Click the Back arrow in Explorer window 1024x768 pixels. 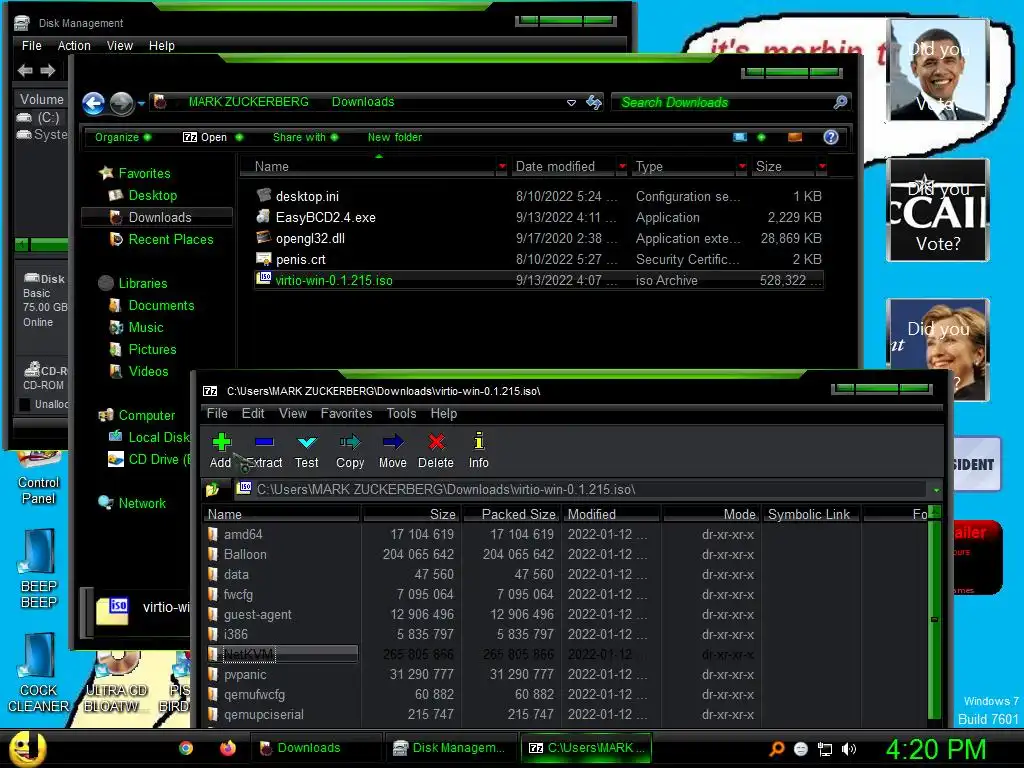[93, 103]
